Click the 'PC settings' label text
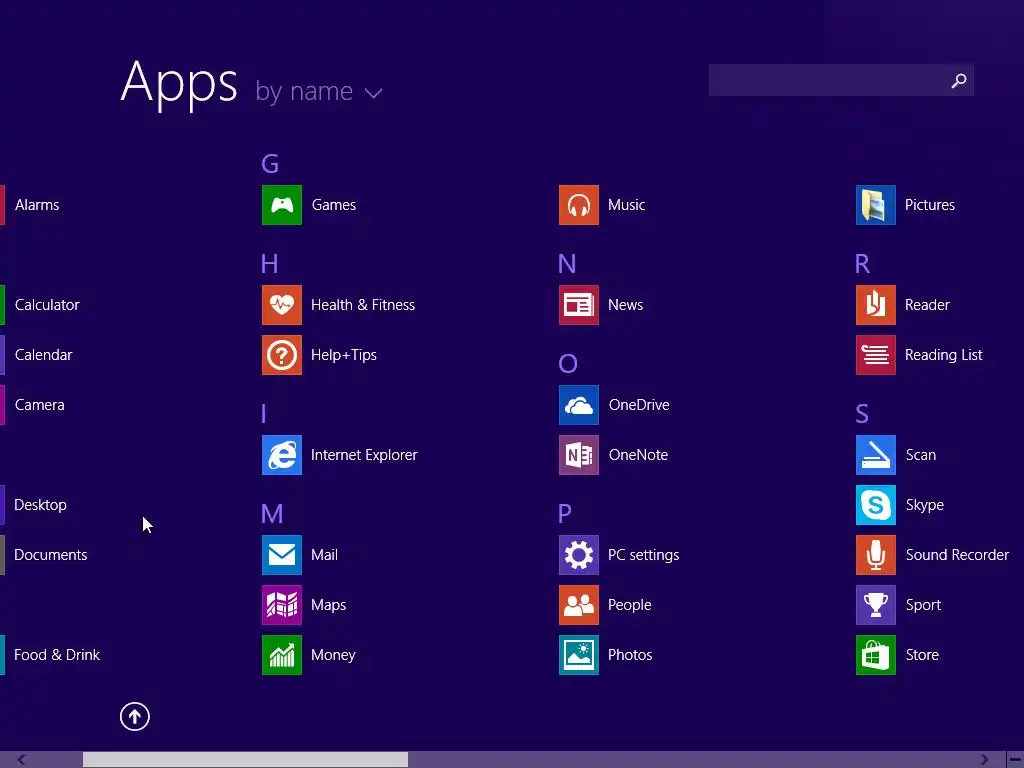 [643, 555]
